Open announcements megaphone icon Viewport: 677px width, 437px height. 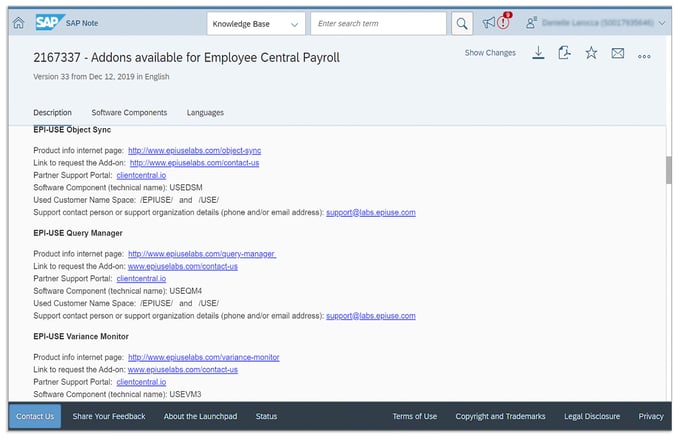(x=488, y=22)
